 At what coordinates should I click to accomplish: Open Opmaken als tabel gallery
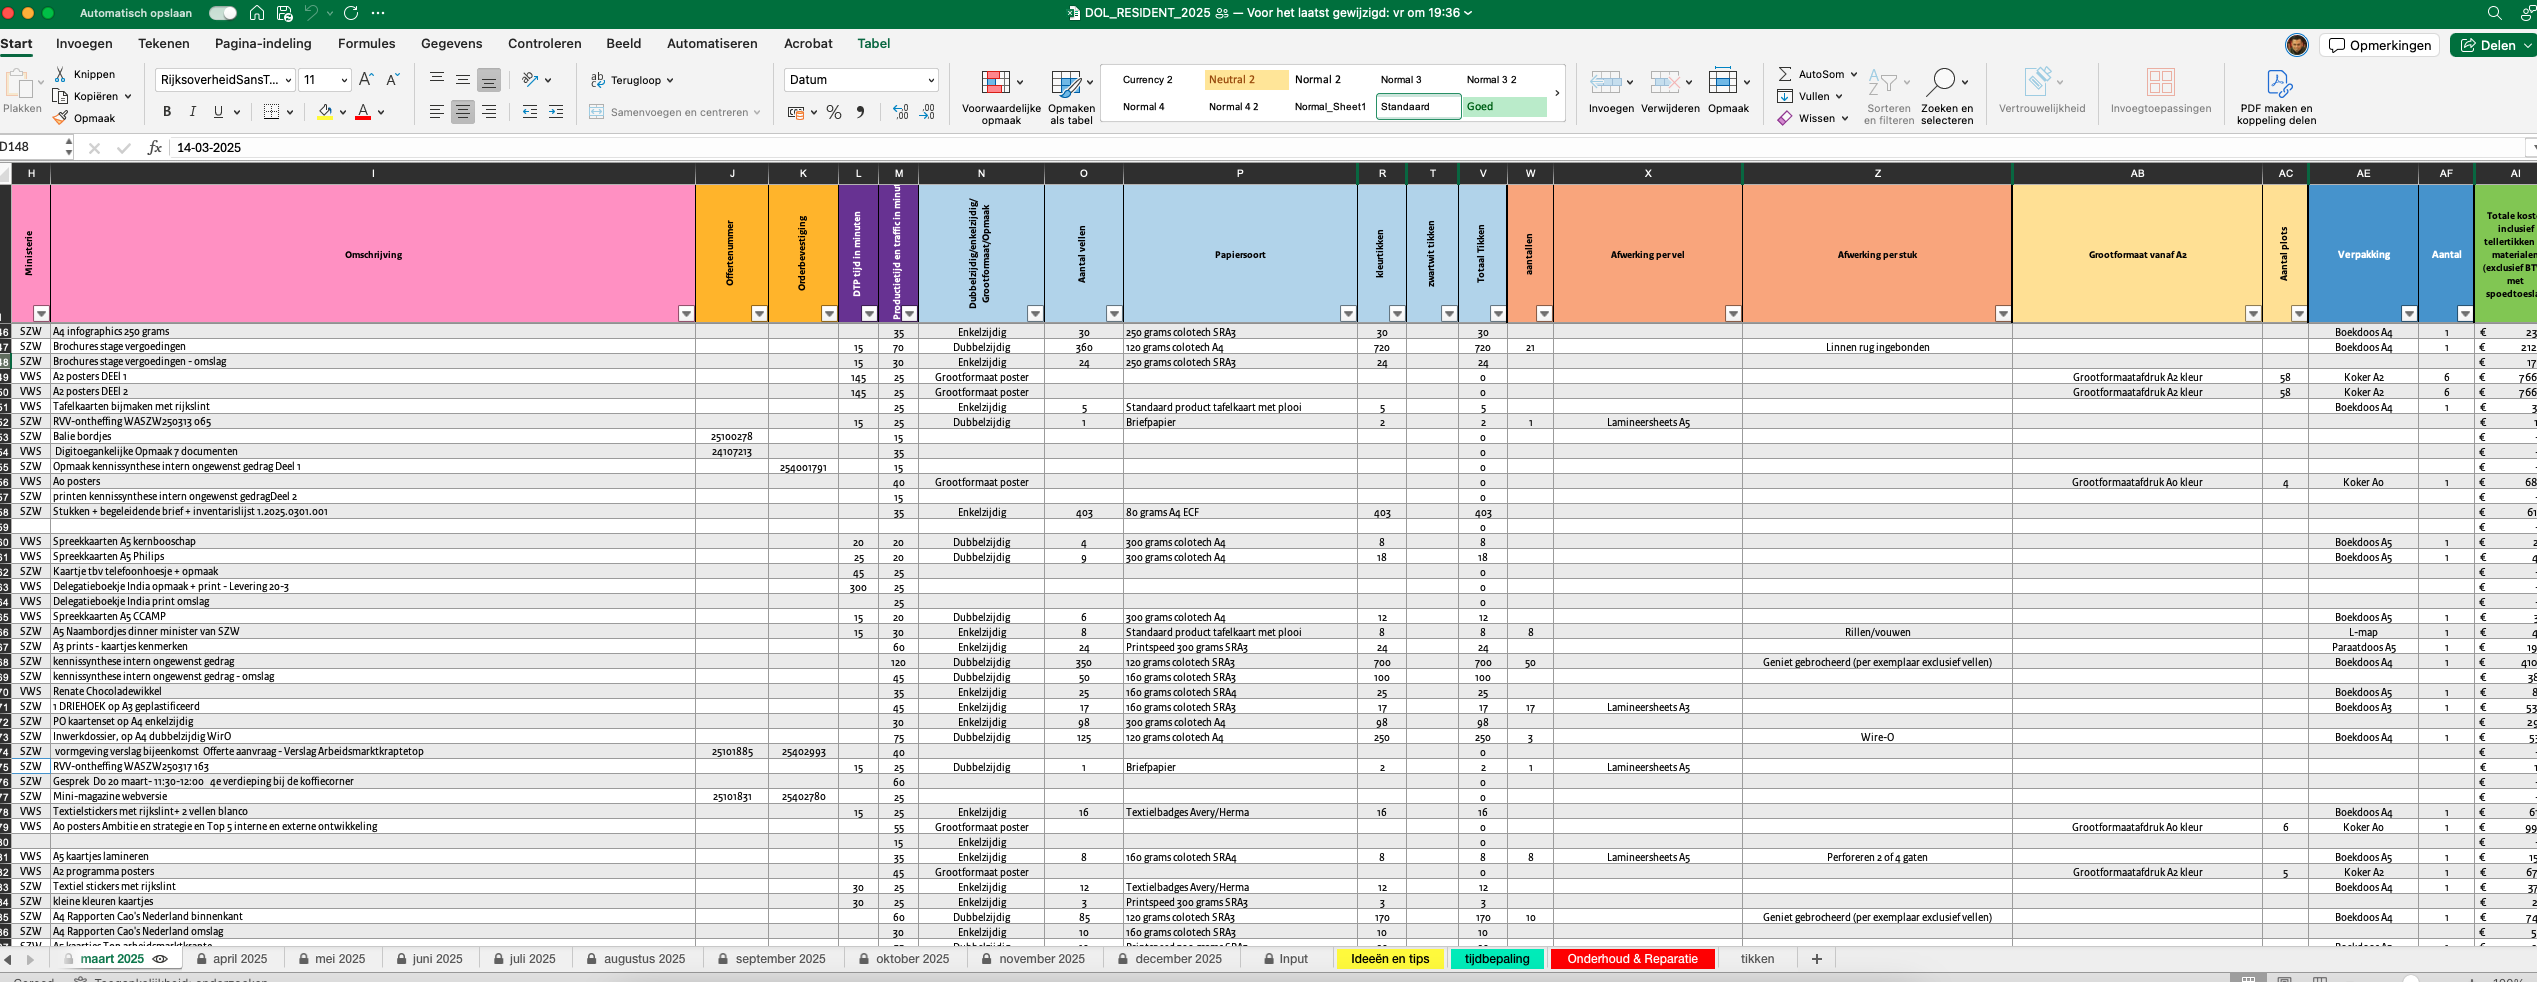coord(1071,97)
